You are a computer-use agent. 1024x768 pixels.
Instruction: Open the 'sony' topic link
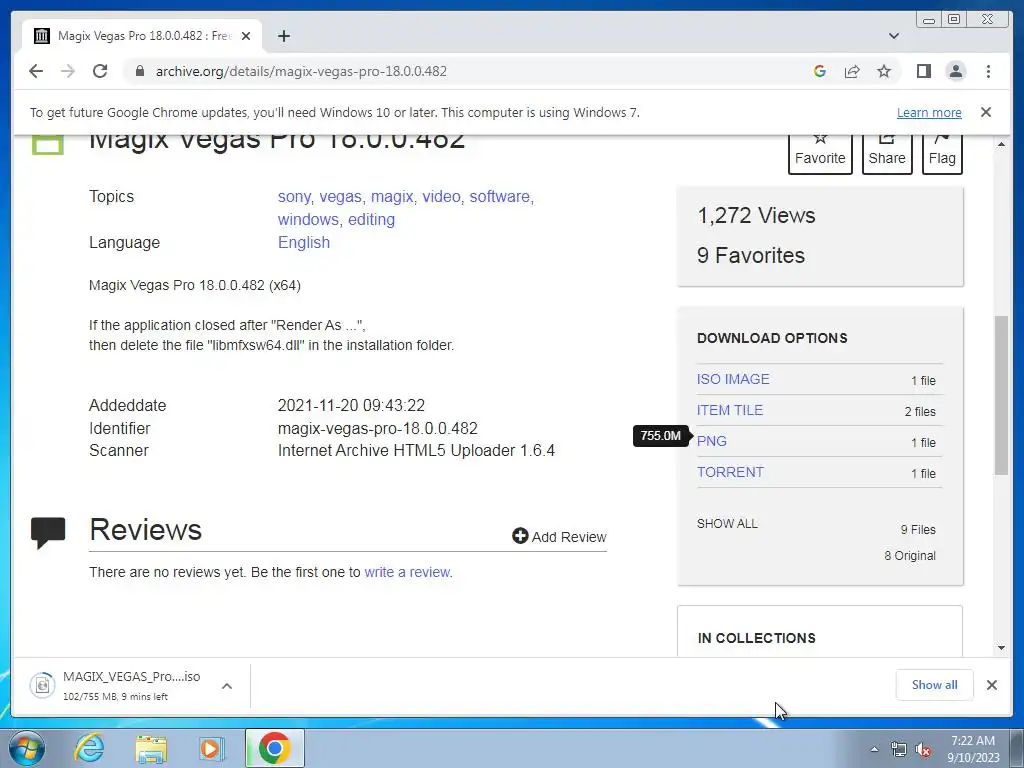(294, 197)
